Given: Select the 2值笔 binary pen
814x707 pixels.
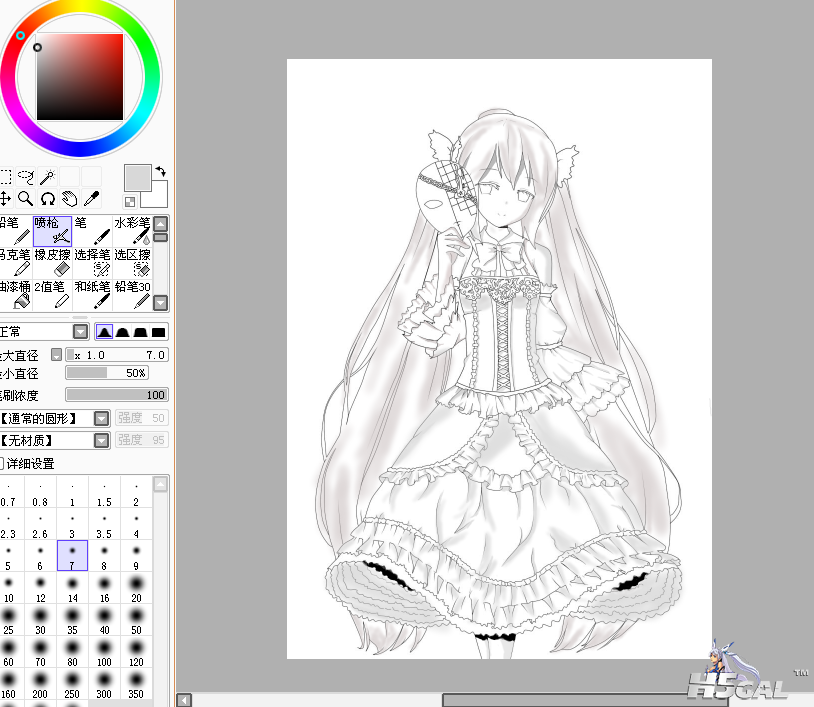Looking at the screenshot, I should [52, 294].
